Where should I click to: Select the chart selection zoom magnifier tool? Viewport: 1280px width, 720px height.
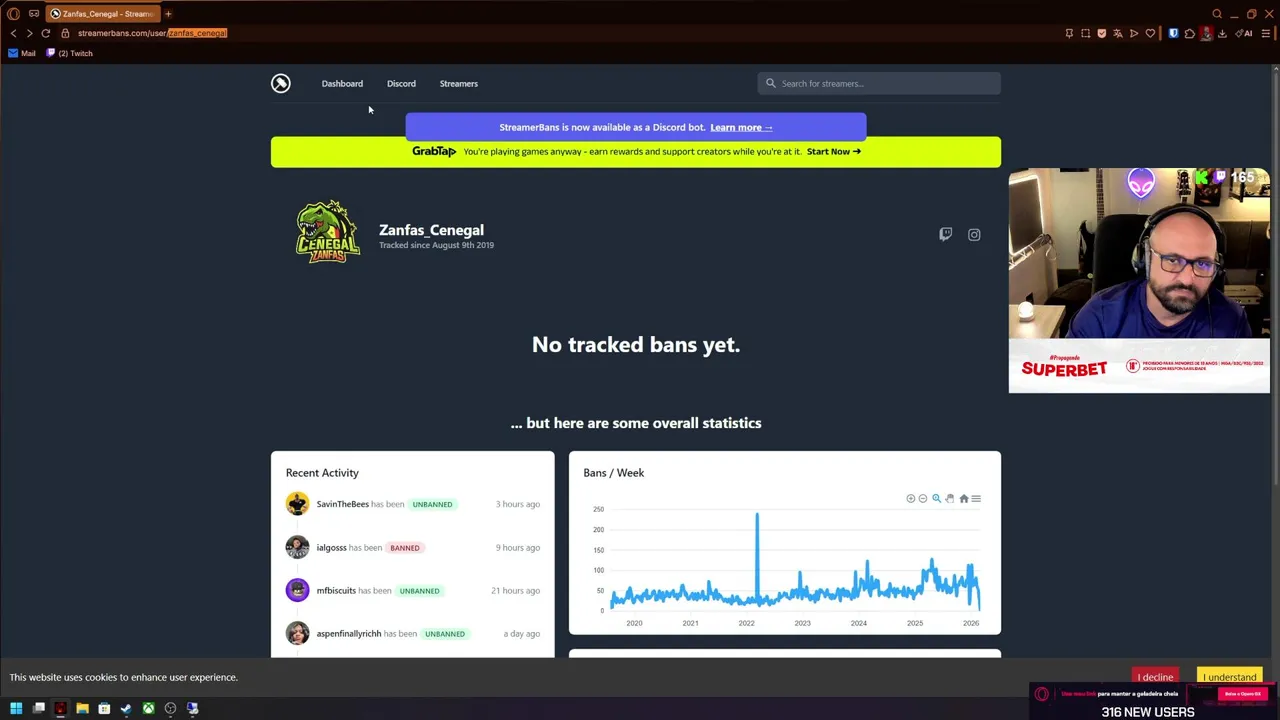coord(937,498)
